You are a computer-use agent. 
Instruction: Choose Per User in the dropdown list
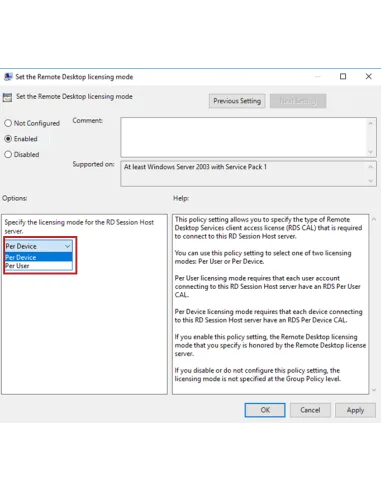[x=39, y=266]
